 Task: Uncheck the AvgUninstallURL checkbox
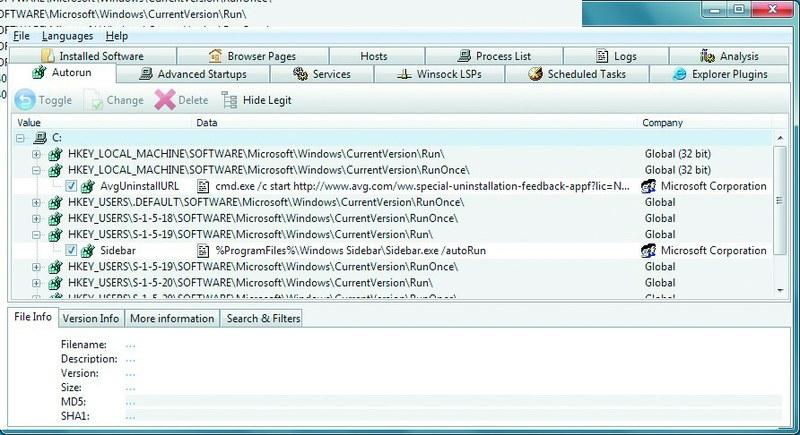coord(71,186)
